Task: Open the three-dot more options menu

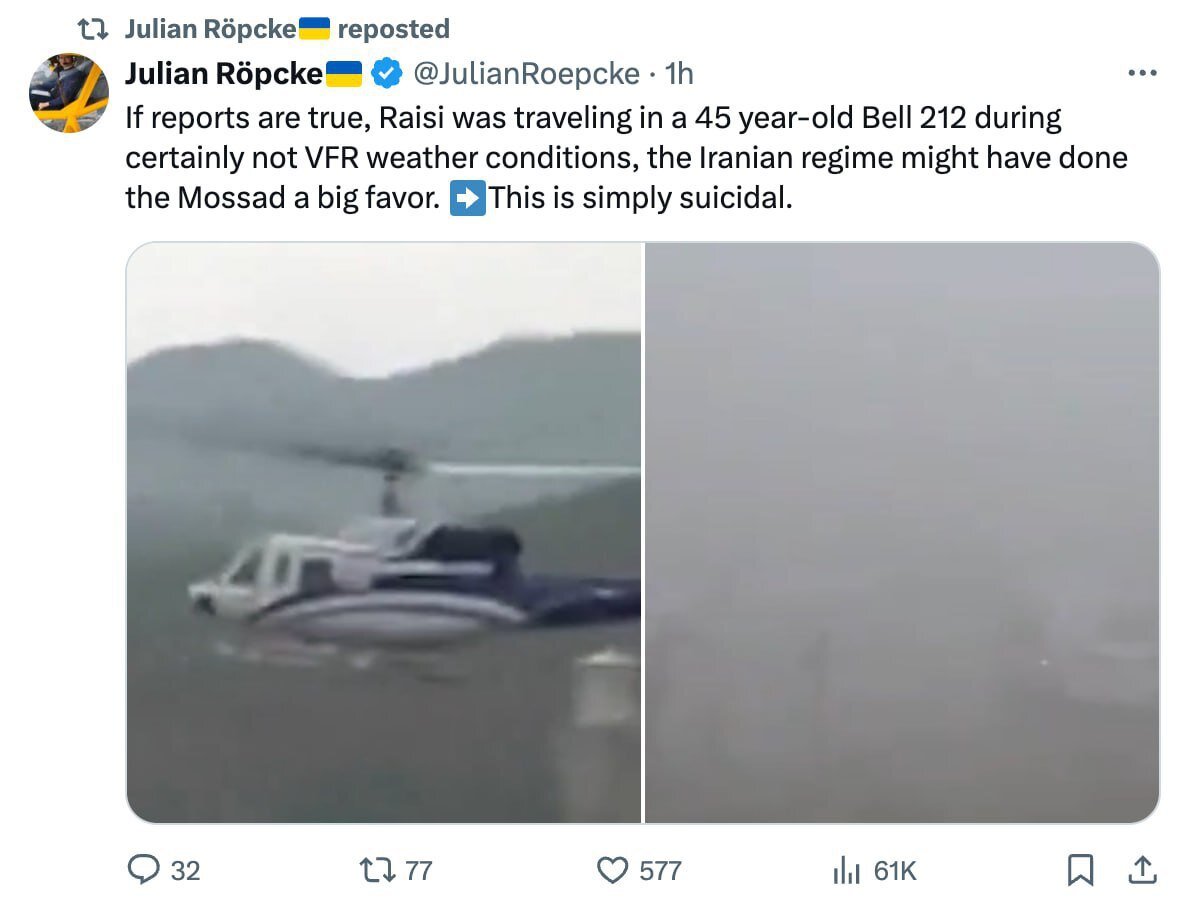Action: [1142, 73]
